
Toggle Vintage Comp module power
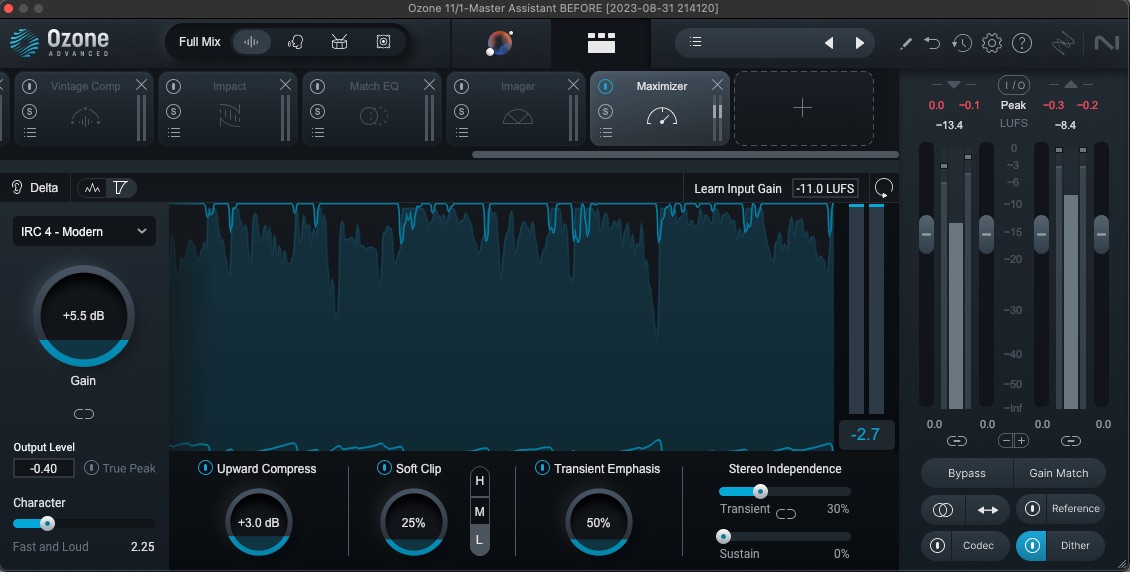[30, 86]
